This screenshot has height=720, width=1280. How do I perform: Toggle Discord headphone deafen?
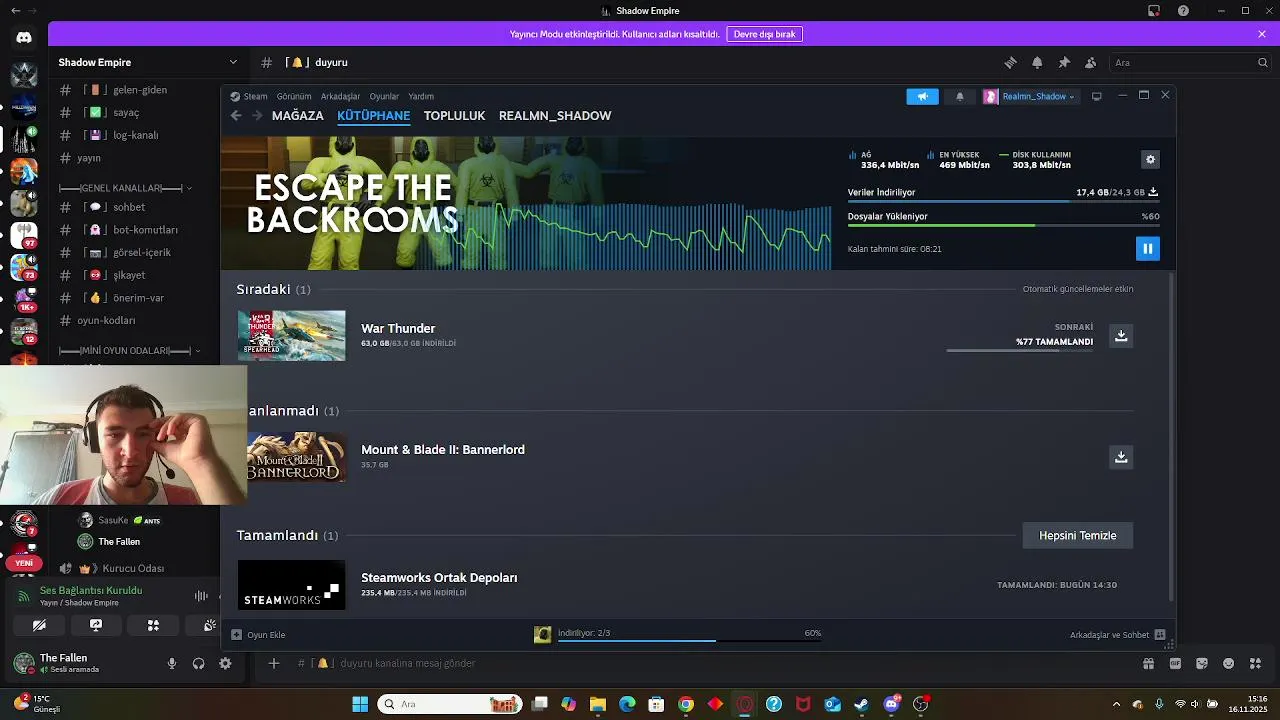(198, 663)
